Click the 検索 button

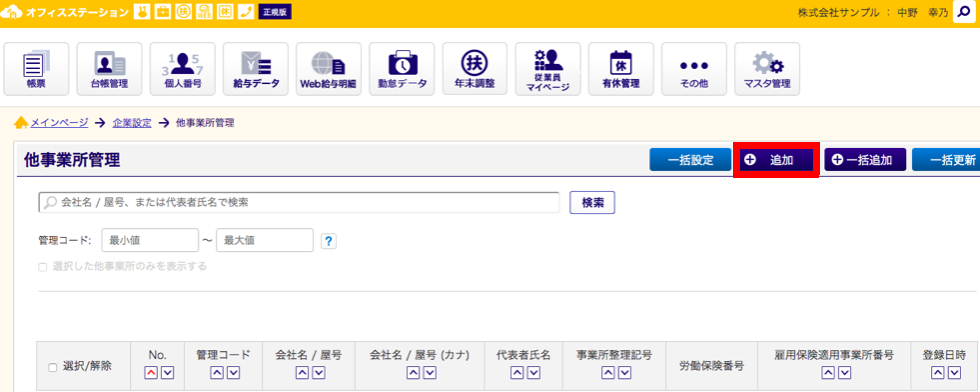[592, 203]
